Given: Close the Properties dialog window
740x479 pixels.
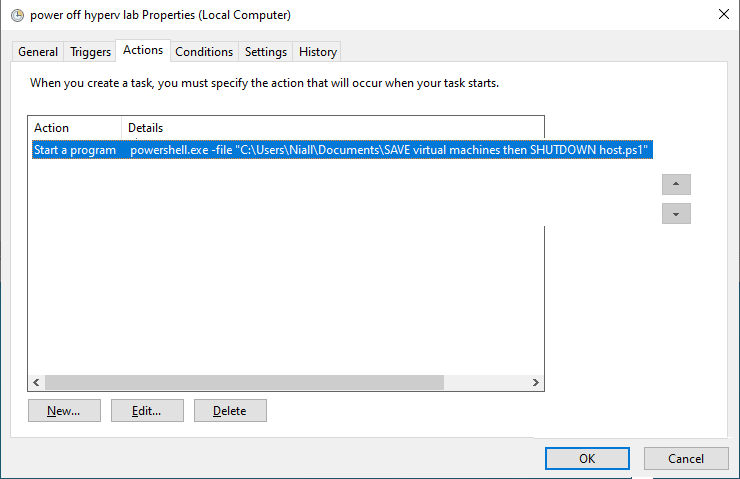Looking at the screenshot, I should pyautogui.click(x=723, y=14).
